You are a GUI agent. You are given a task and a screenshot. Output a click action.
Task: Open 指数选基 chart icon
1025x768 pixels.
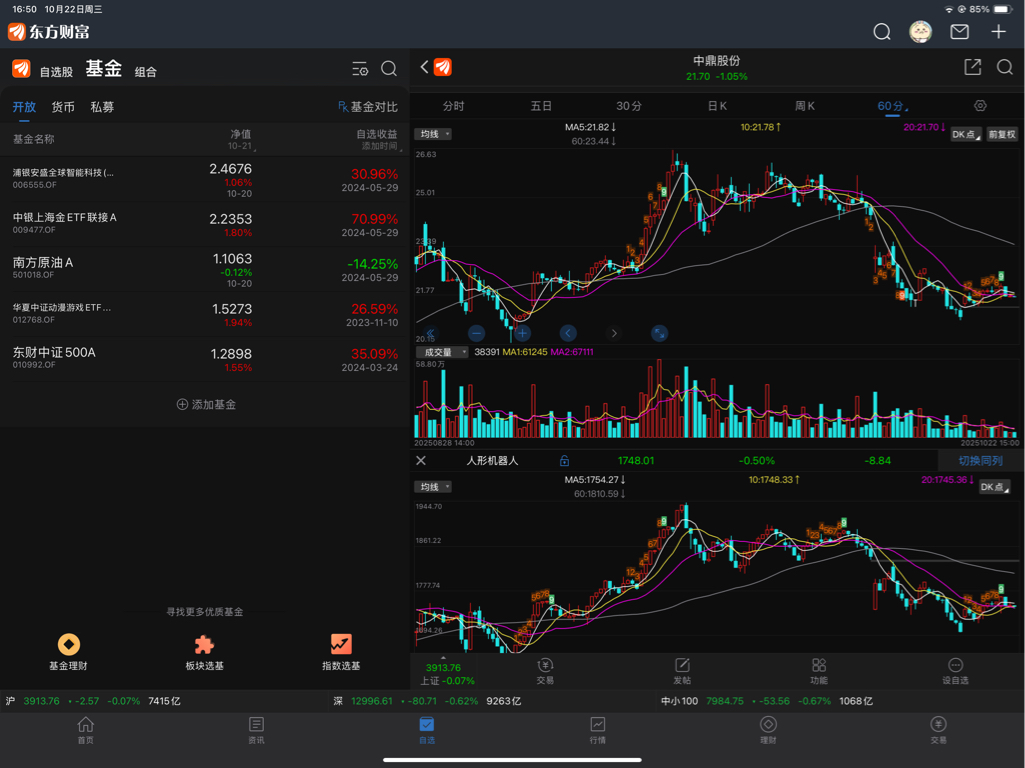tap(341, 652)
